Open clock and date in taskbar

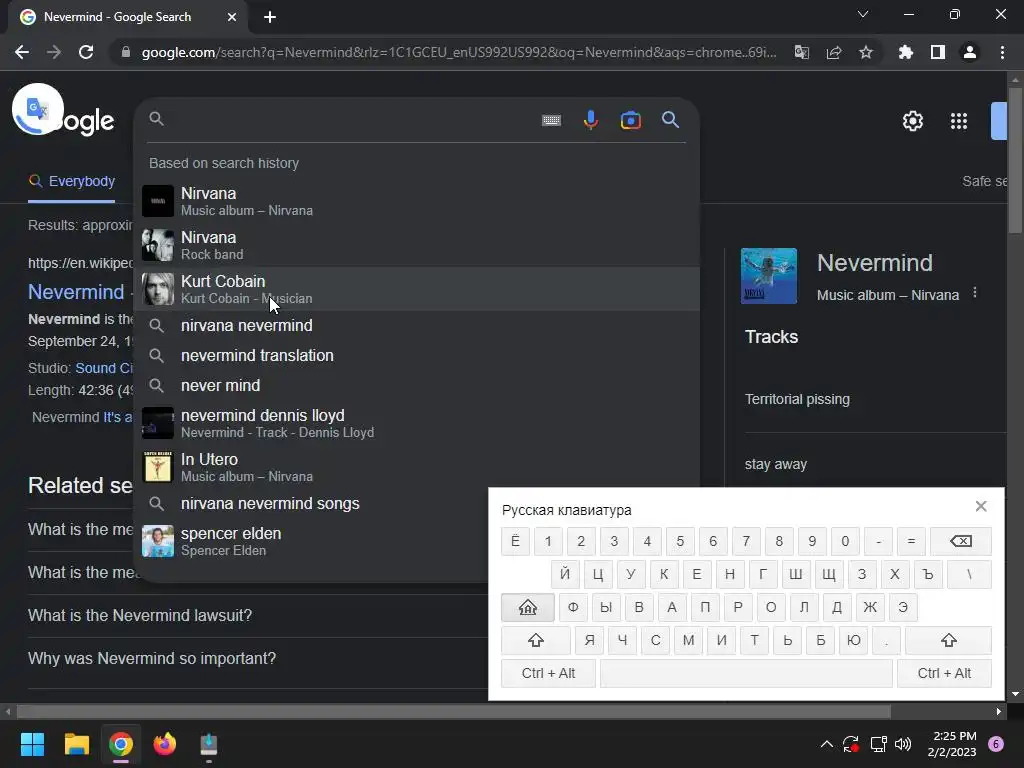pos(952,744)
